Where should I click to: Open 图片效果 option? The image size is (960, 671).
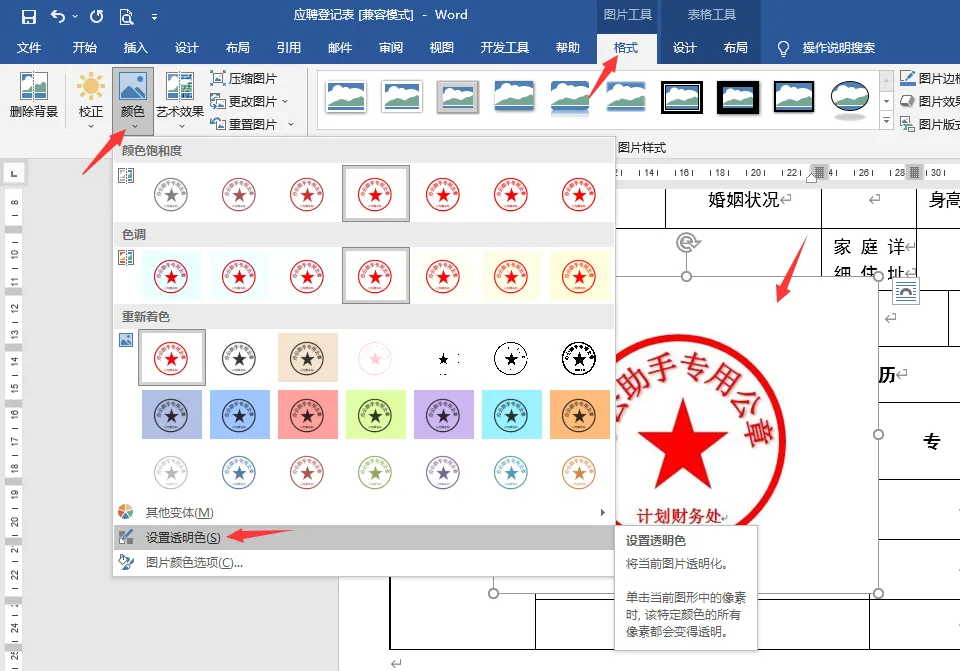point(929,101)
